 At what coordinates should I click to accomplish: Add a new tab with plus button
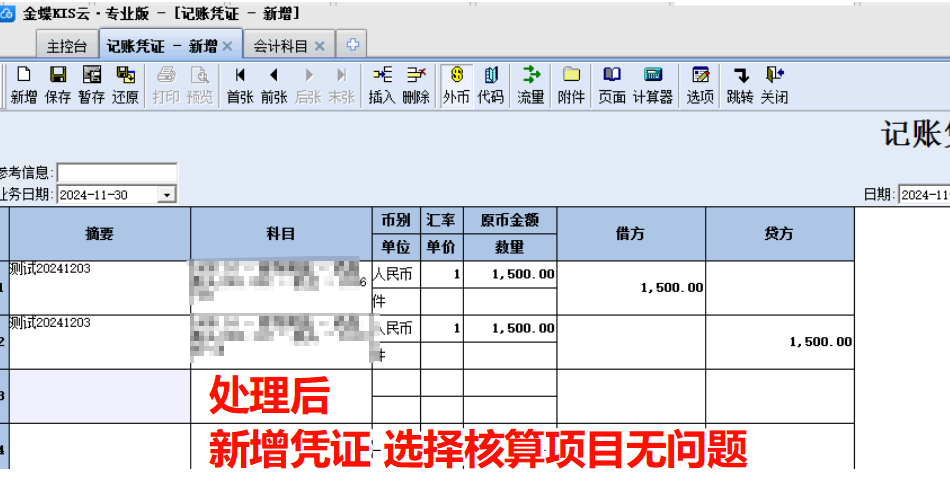(352, 45)
